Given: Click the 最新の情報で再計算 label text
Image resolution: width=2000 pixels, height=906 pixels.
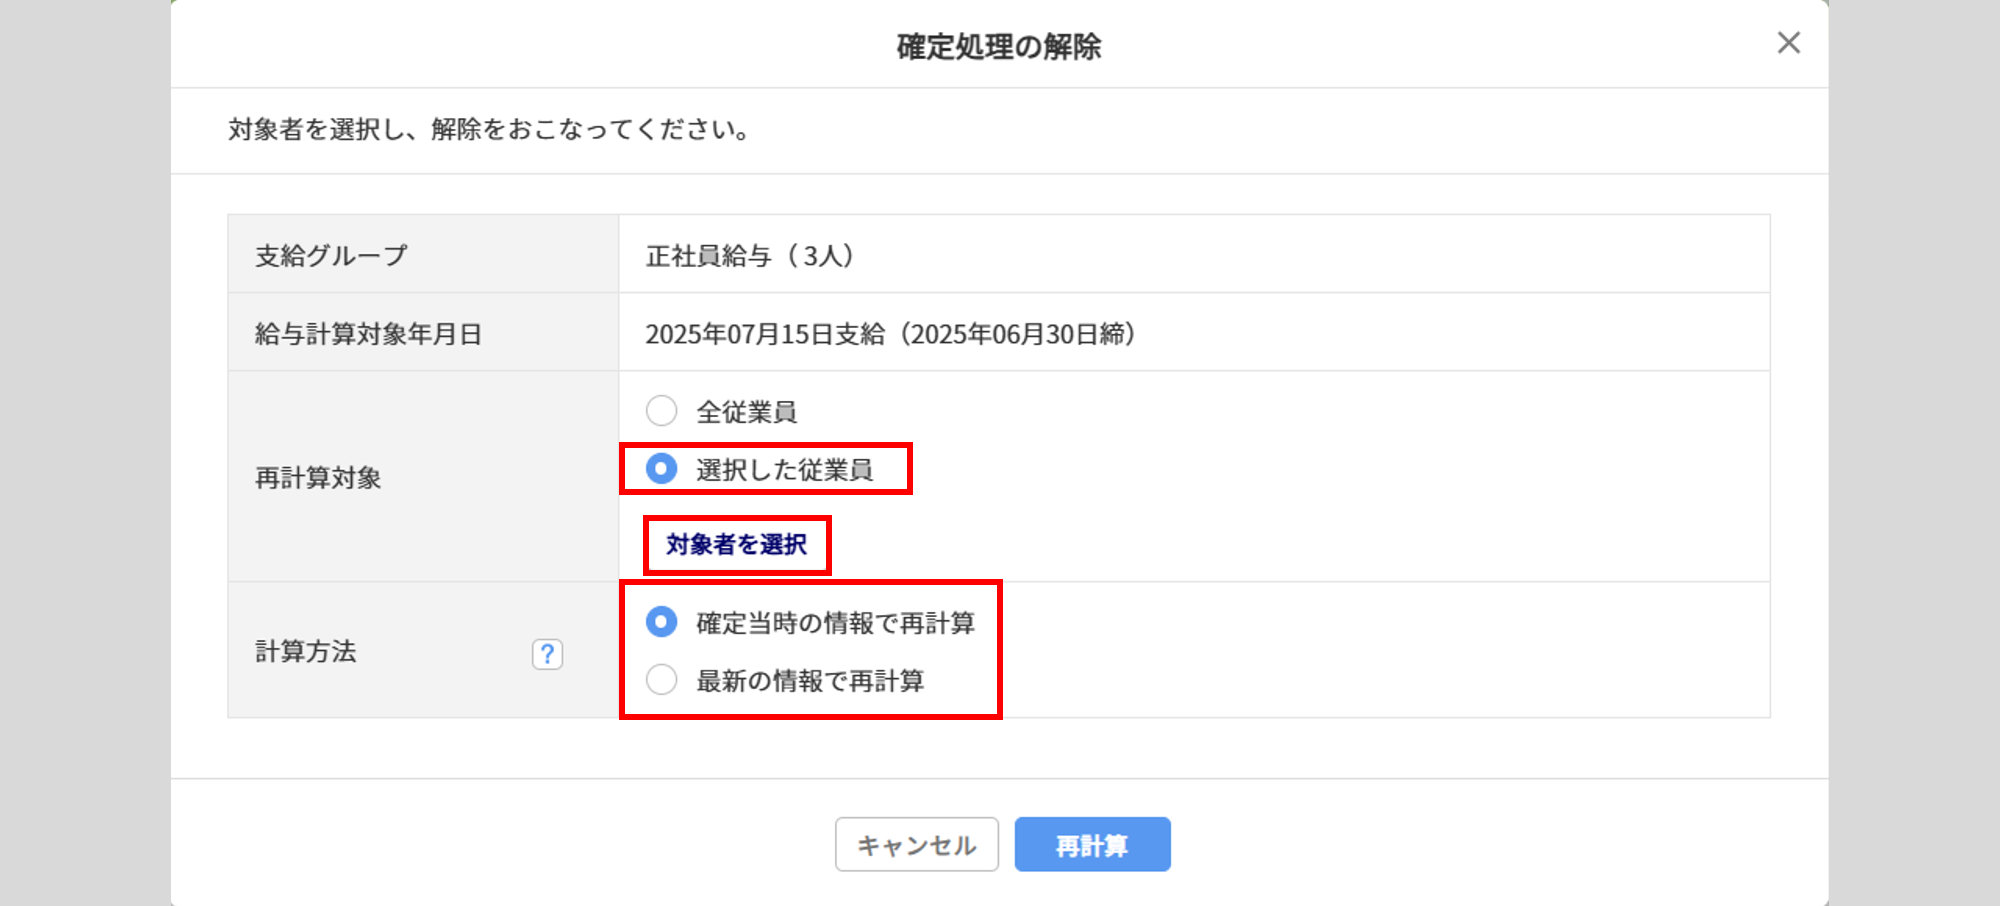Looking at the screenshot, I should (x=810, y=681).
